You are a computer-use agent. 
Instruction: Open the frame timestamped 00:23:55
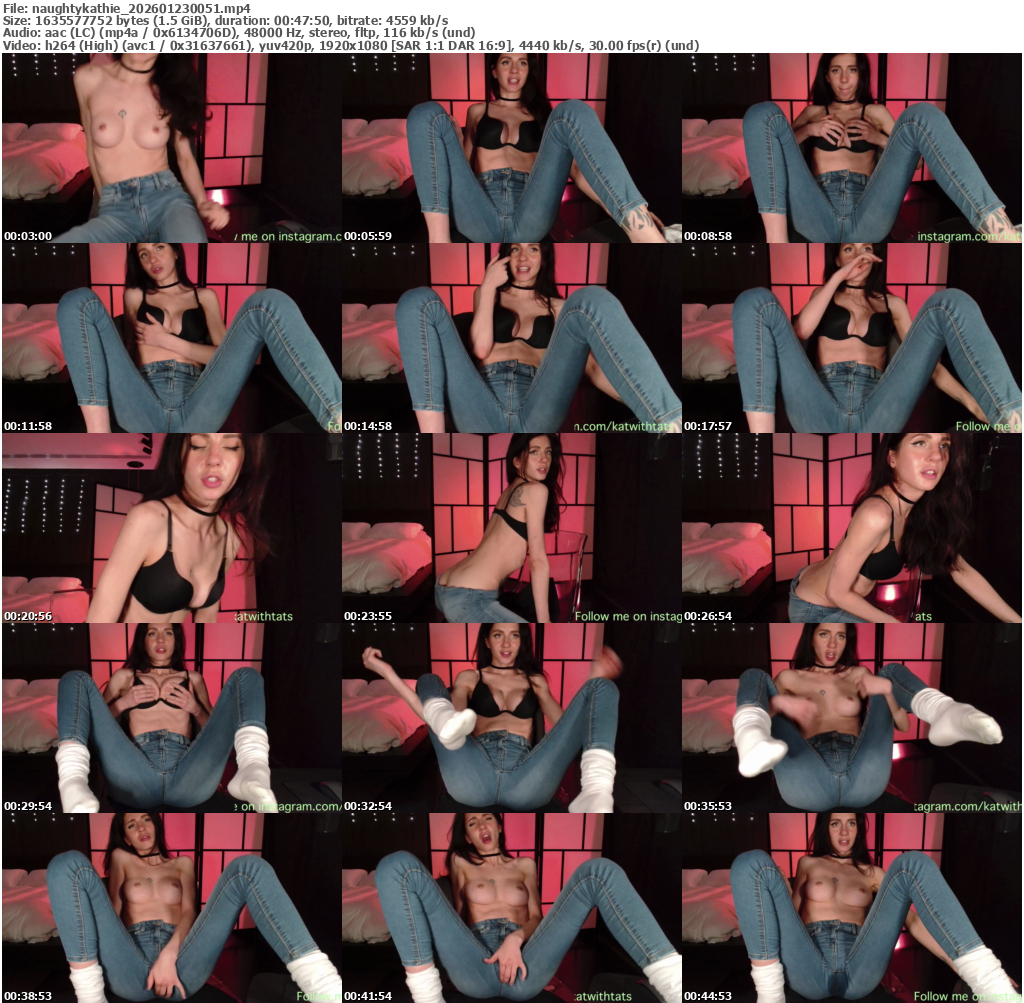coord(511,528)
